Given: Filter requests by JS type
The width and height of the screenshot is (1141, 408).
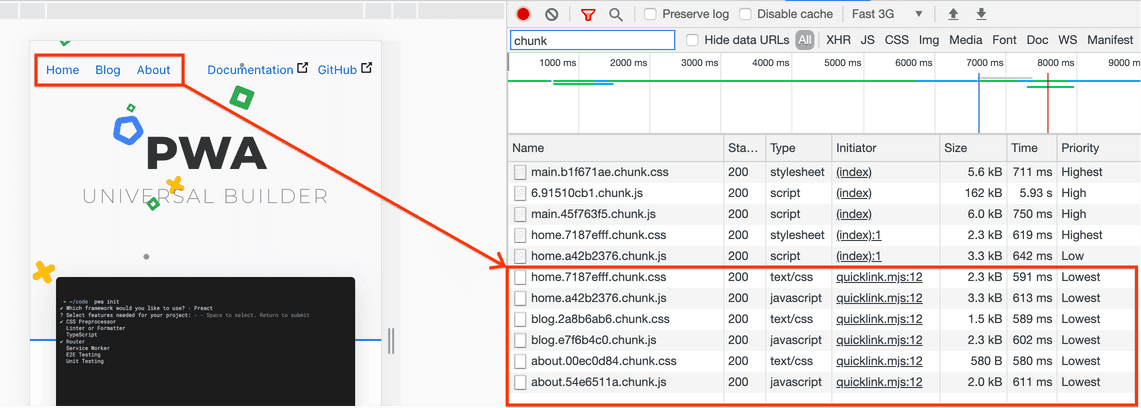Looking at the screenshot, I should [867, 40].
